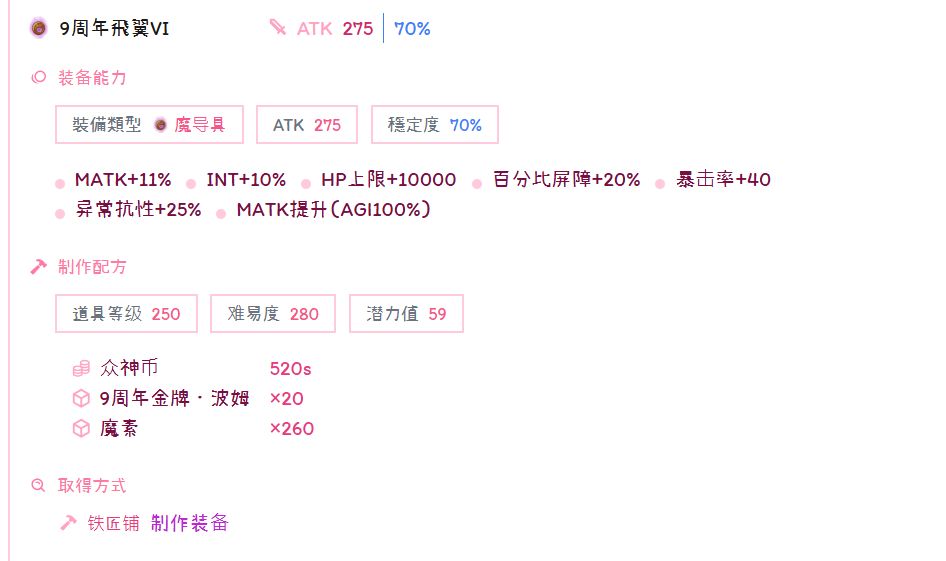Click the box icon beside 魔素
This screenshot has width=946, height=561.
coord(81,429)
